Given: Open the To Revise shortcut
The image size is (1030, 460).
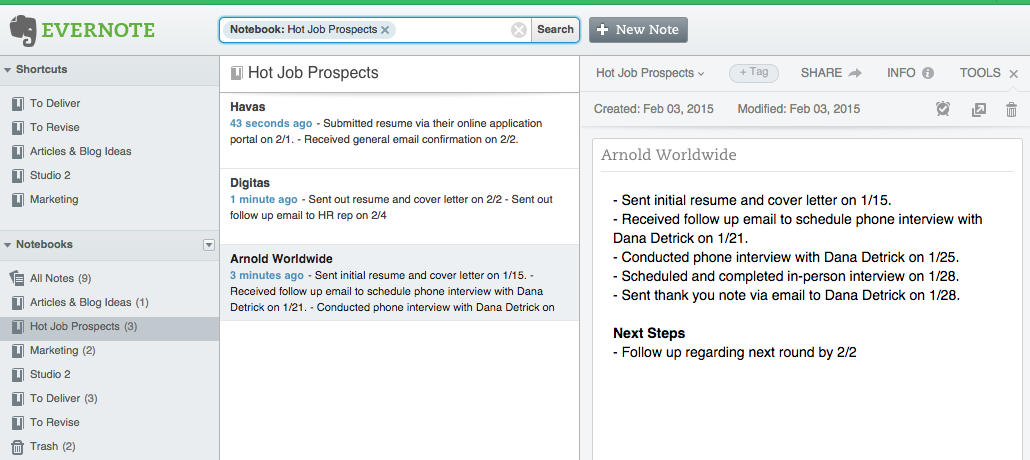Looking at the screenshot, I should [55, 127].
